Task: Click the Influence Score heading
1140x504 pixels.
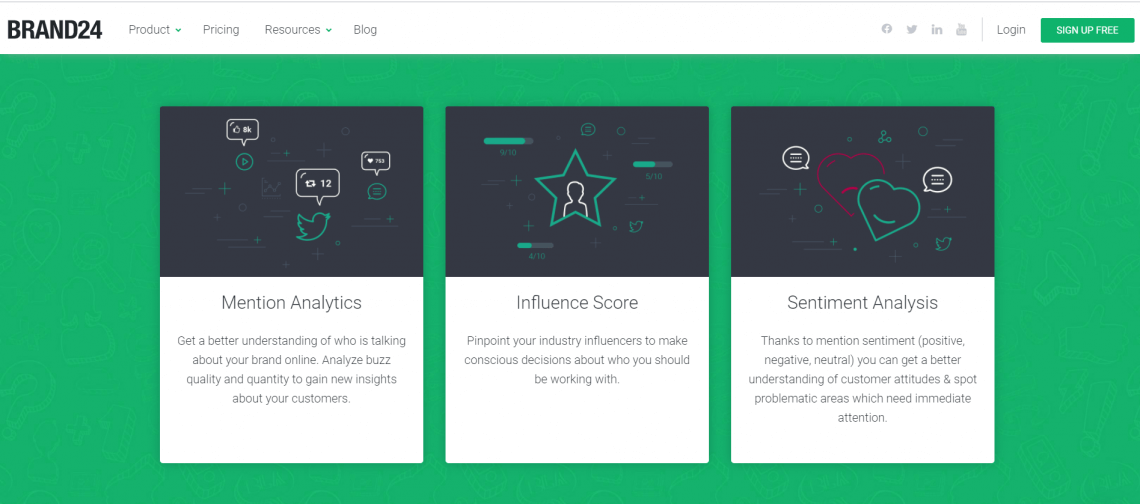Action: tap(577, 303)
